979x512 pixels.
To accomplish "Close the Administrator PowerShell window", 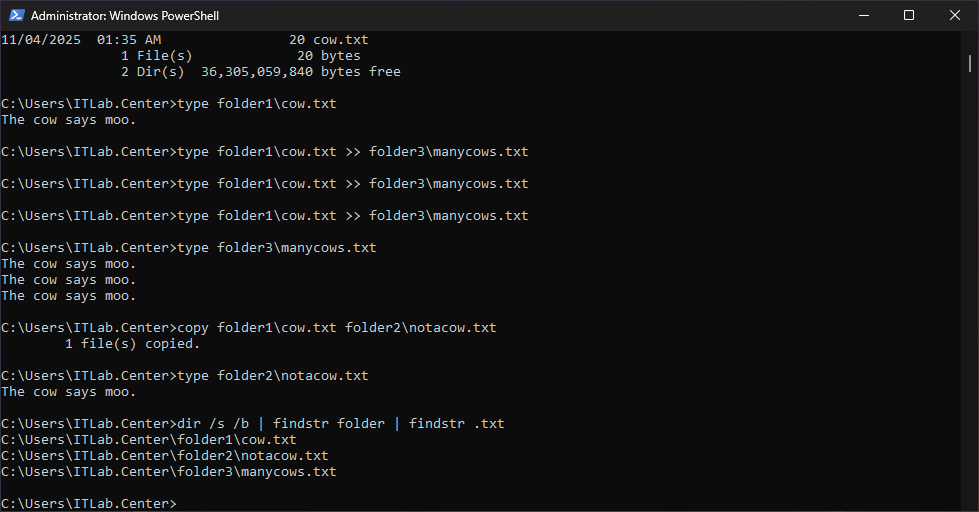I will [x=955, y=15].
